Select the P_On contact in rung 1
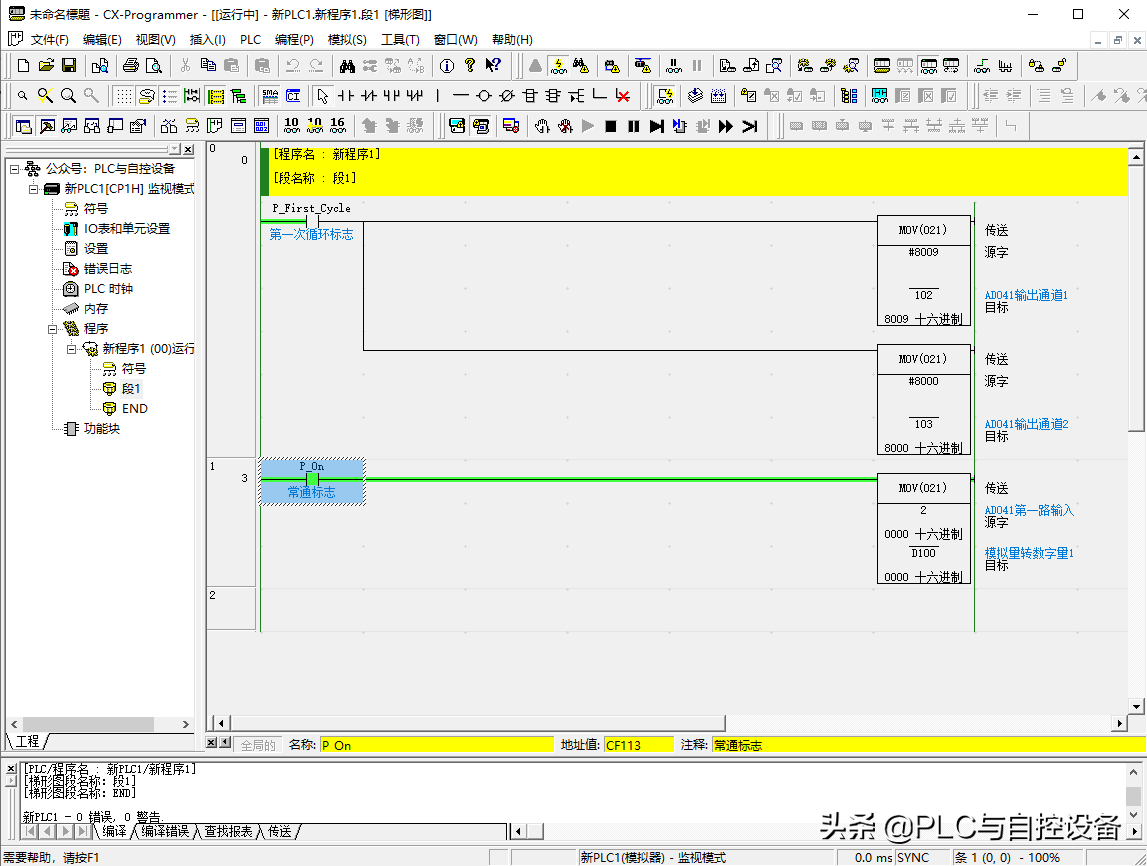 tap(312, 479)
